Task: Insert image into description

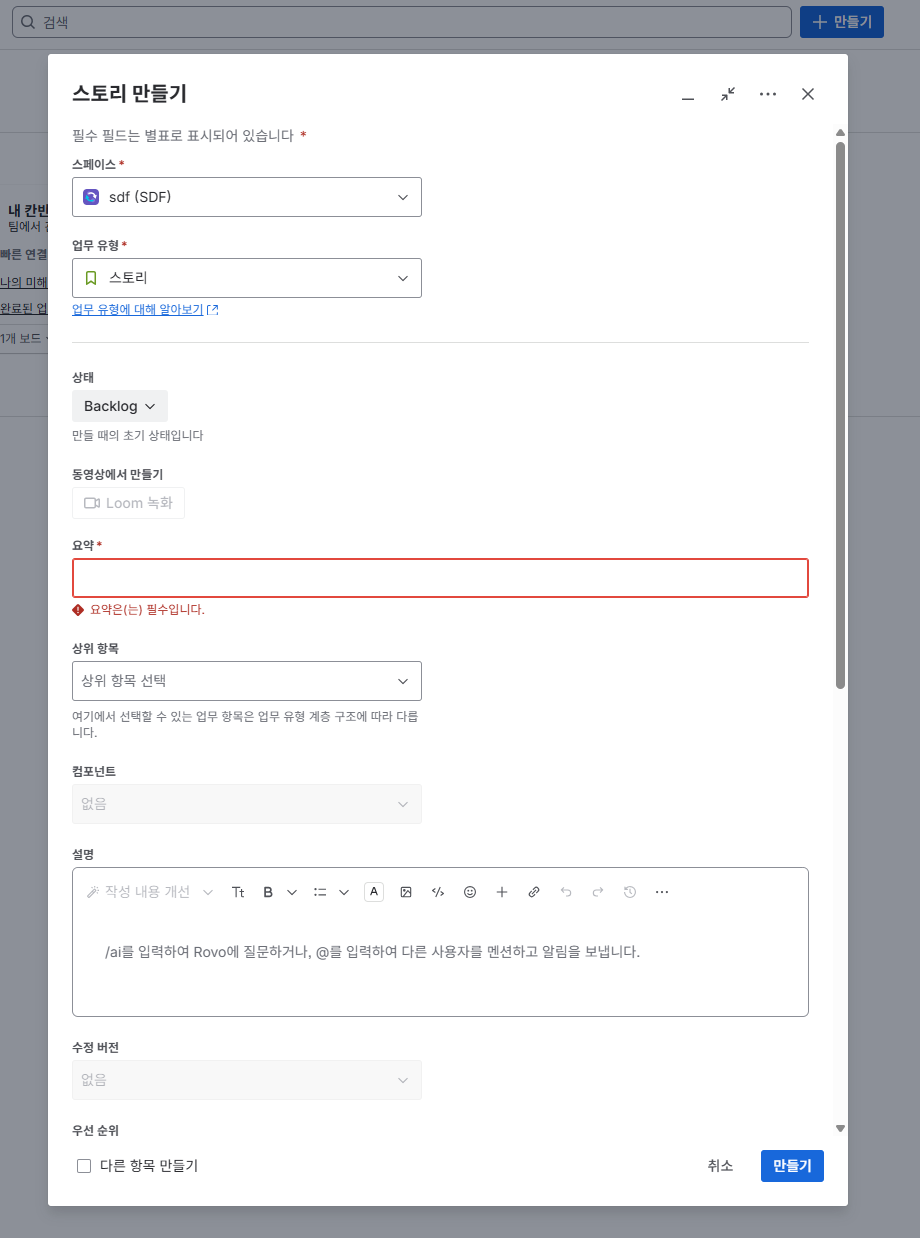Action: tap(406, 892)
